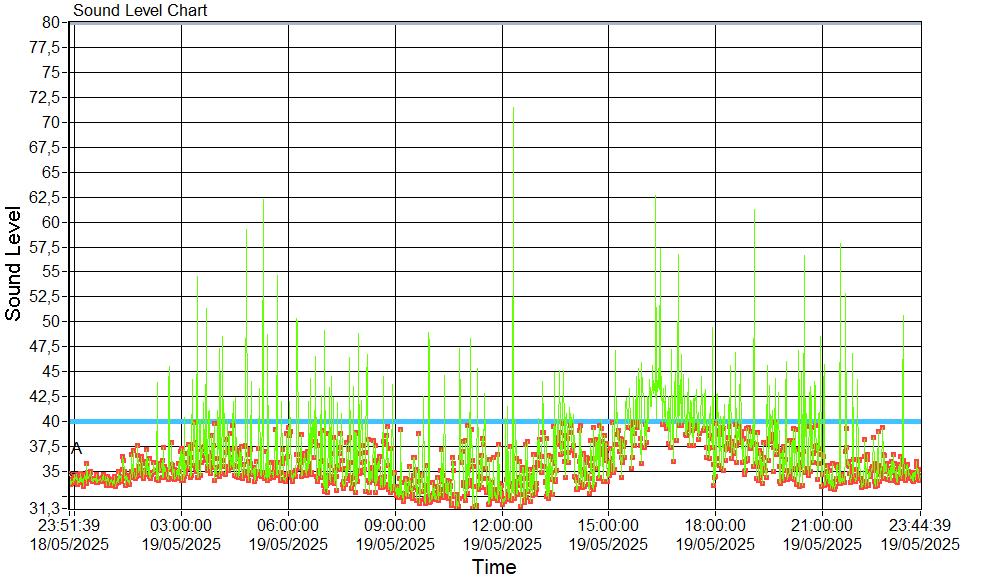Click the 18/05/2025 date label
990x588 pixels.
(x=69, y=544)
